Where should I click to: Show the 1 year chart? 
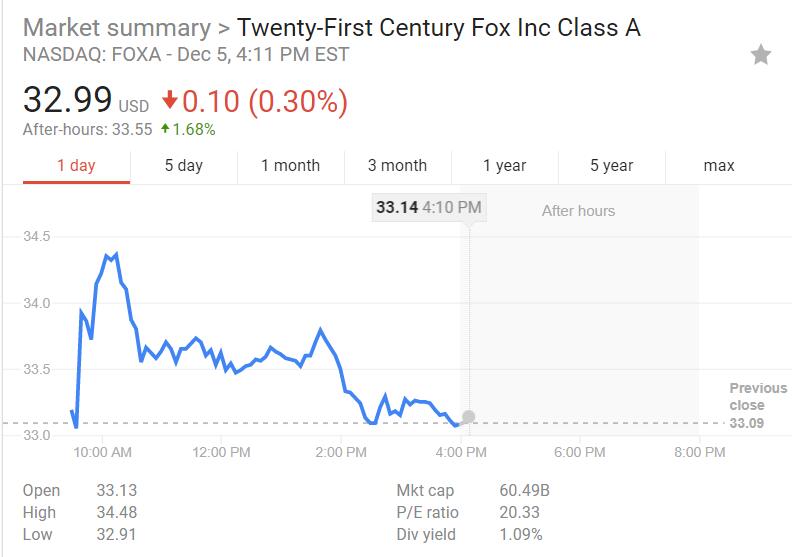point(504,165)
